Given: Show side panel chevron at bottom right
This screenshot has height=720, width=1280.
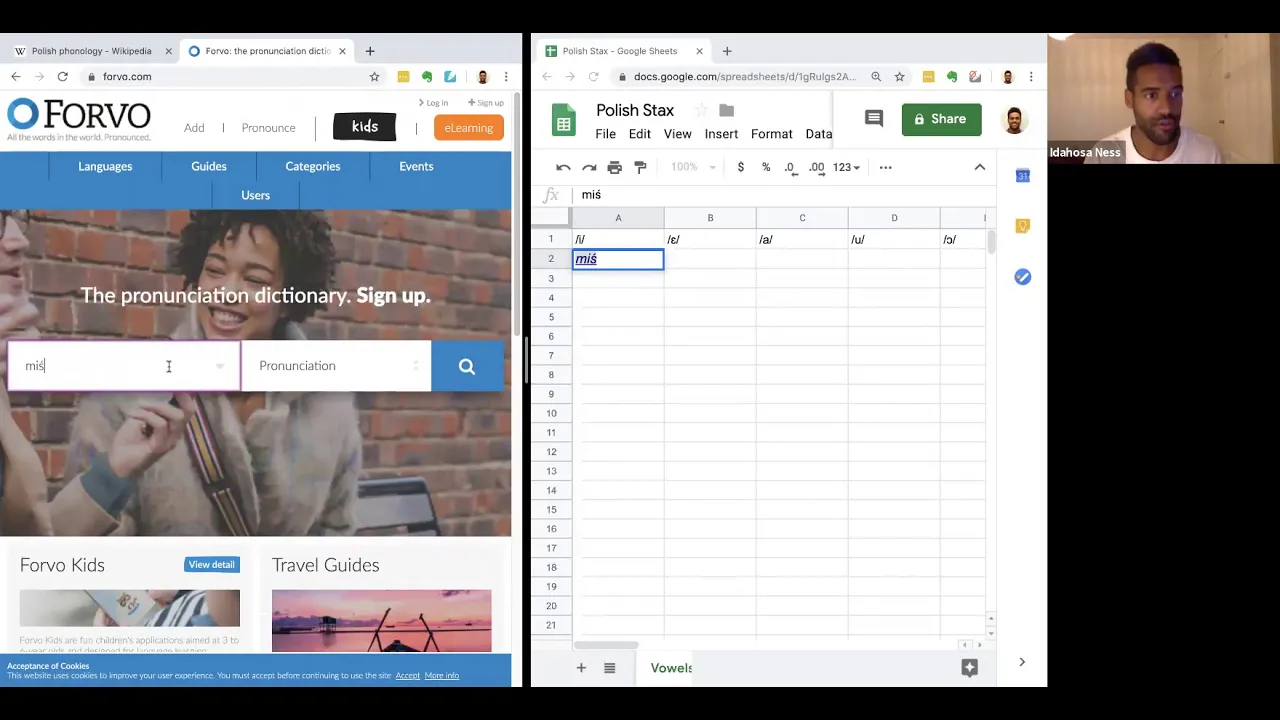Looking at the screenshot, I should pos(1022,662).
